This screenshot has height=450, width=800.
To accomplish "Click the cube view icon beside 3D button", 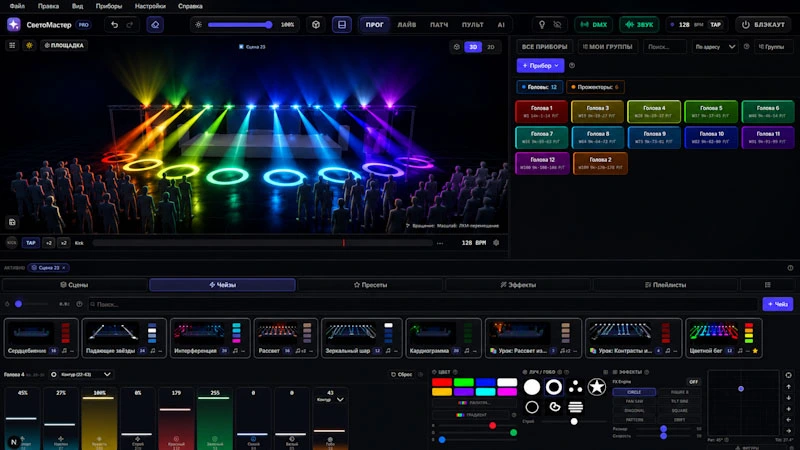I will tap(457, 47).
